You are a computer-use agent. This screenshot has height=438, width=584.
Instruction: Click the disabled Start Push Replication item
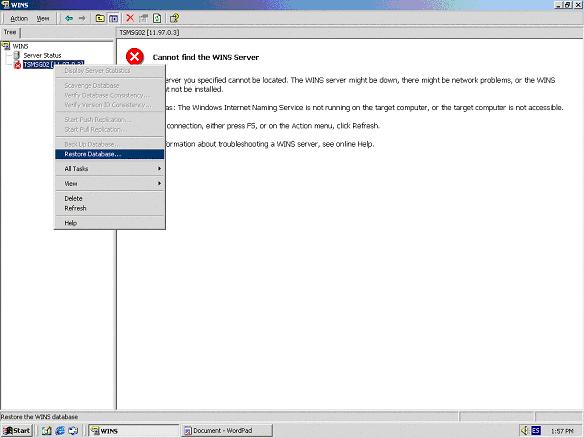click(110, 120)
